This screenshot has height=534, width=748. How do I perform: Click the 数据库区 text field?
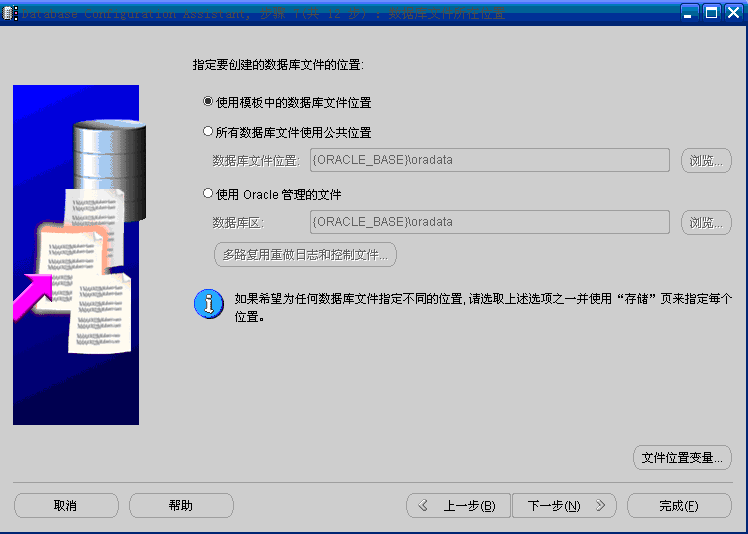(x=490, y=222)
